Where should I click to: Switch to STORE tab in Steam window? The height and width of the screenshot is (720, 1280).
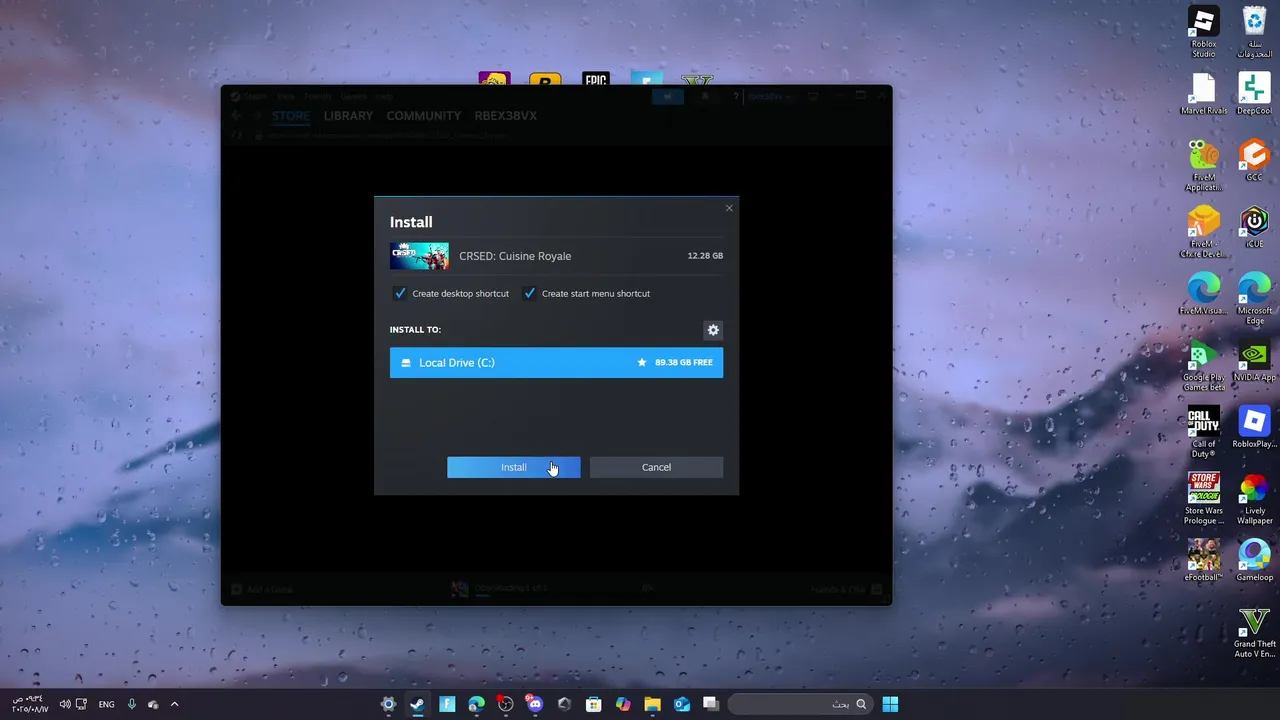coord(291,116)
